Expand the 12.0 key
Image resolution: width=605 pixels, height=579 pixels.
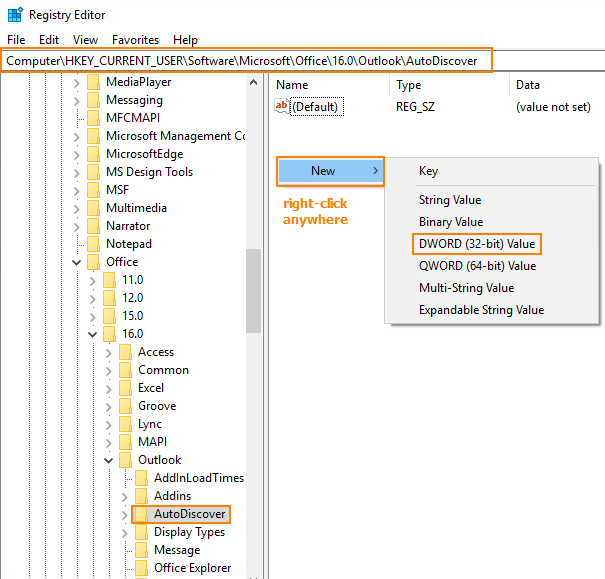coord(93,299)
